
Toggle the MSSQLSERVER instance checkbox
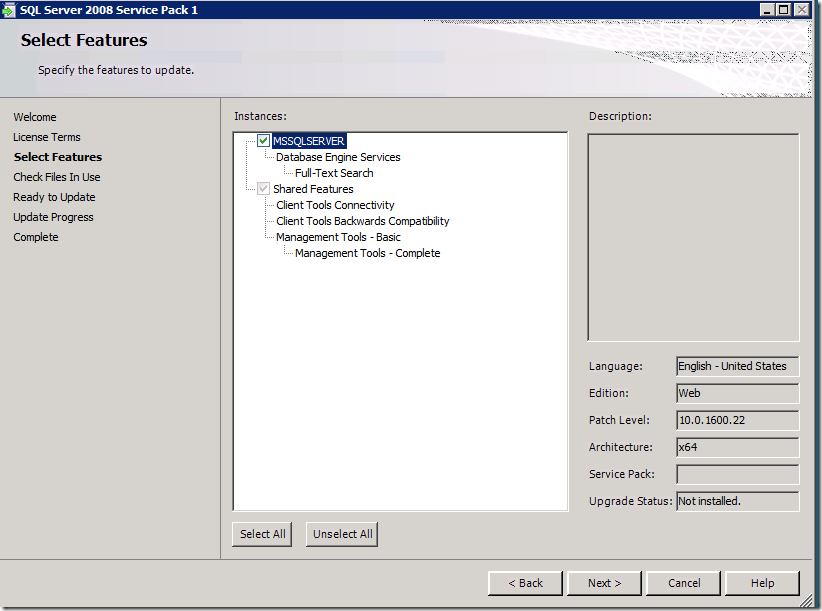click(x=263, y=140)
